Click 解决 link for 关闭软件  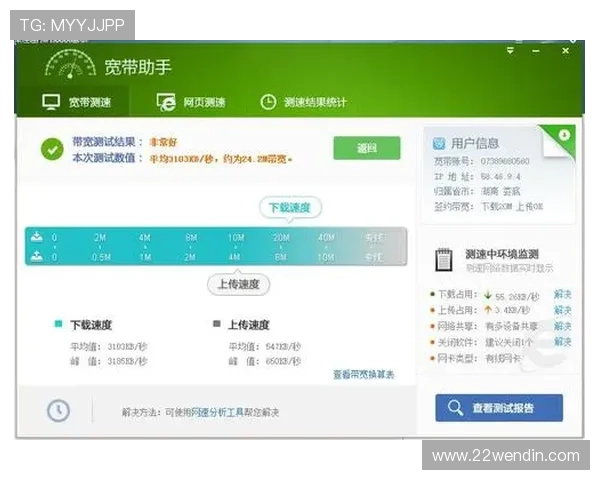[x=562, y=341]
